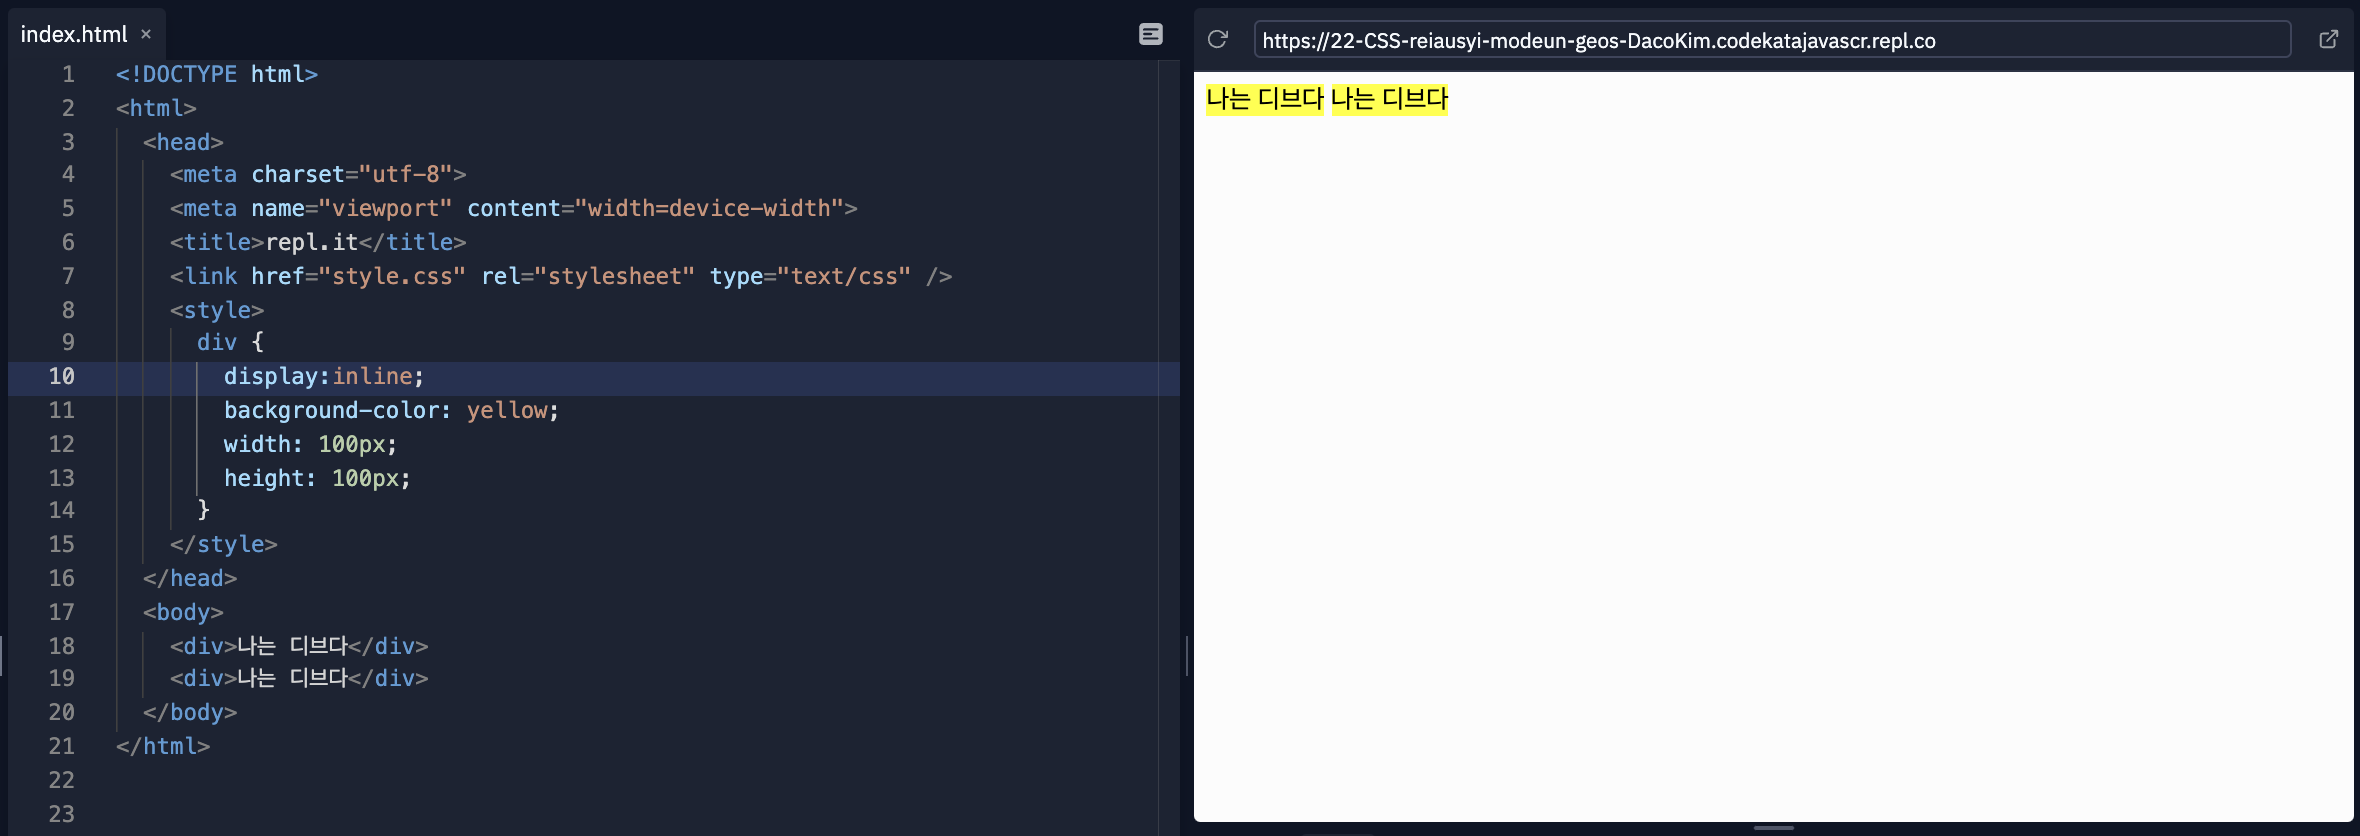Screen dimensions: 2360x836
Task: Click the meta charset="utf-8" line
Action: tap(318, 174)
